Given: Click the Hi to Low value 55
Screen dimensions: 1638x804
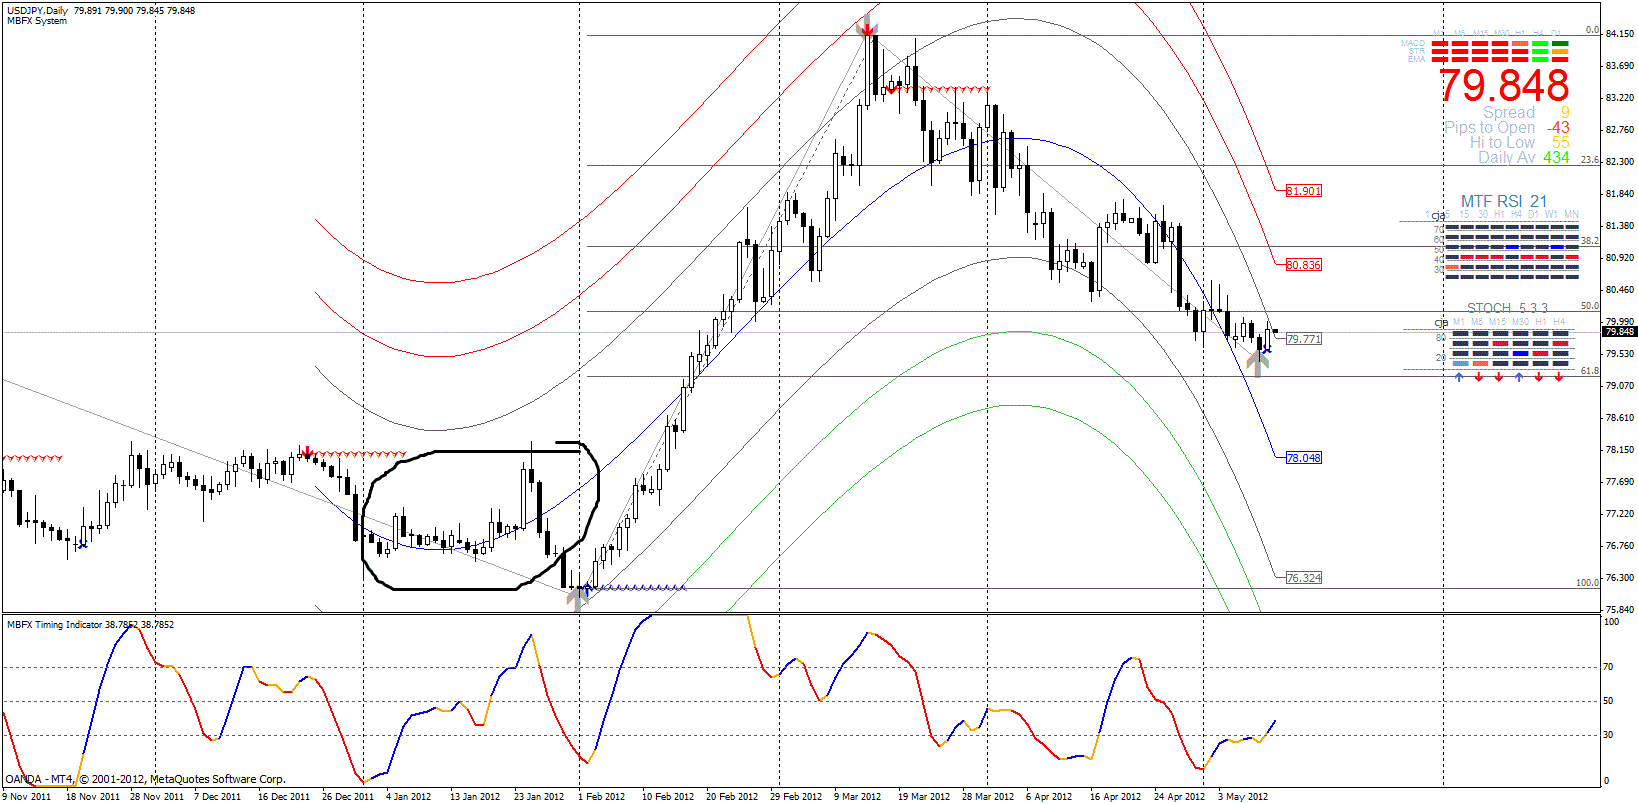Looking at the screenshot, I should tap(1561, 143).
